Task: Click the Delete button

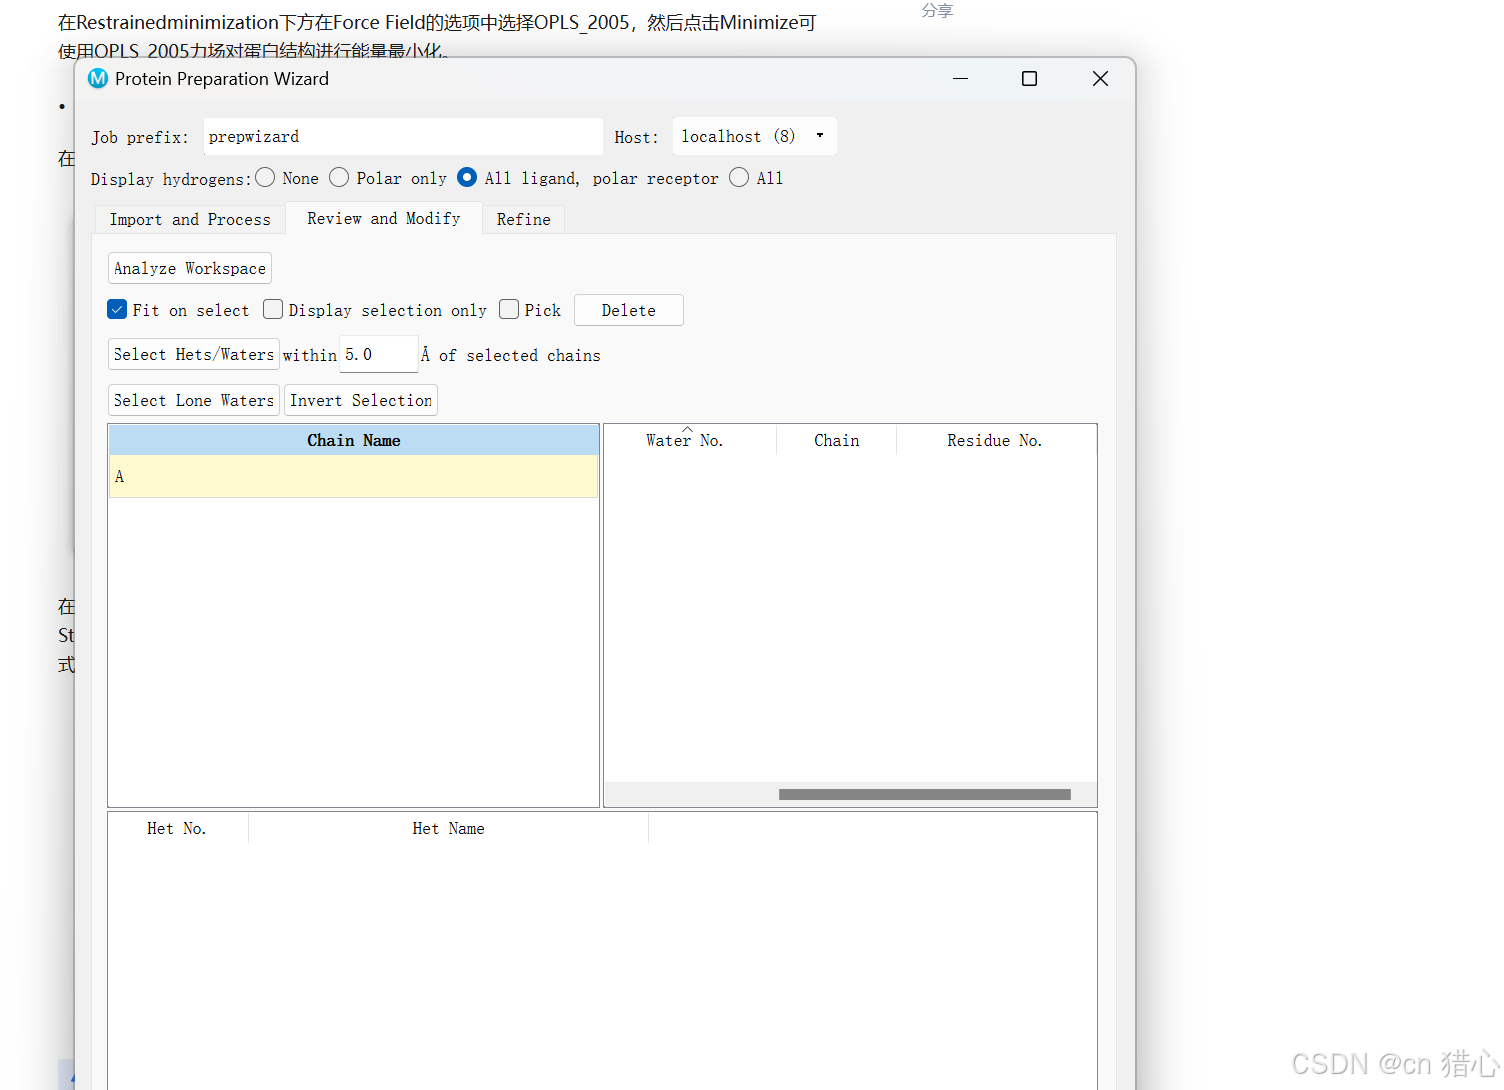Action: coord(629,310)
